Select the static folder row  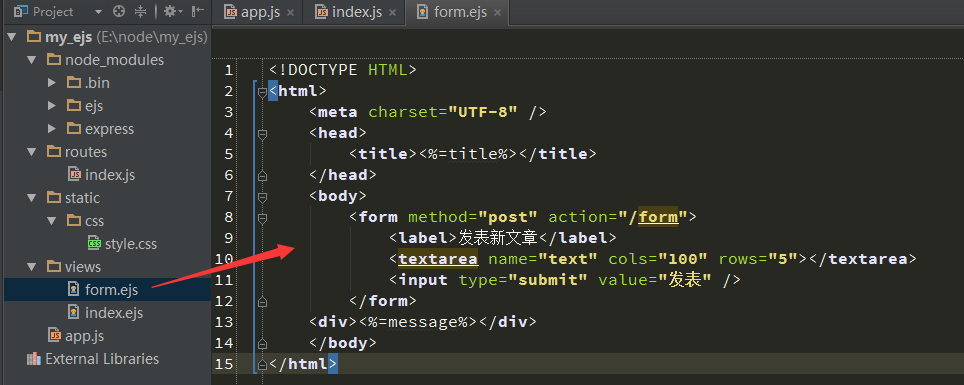tap(108, 198)
